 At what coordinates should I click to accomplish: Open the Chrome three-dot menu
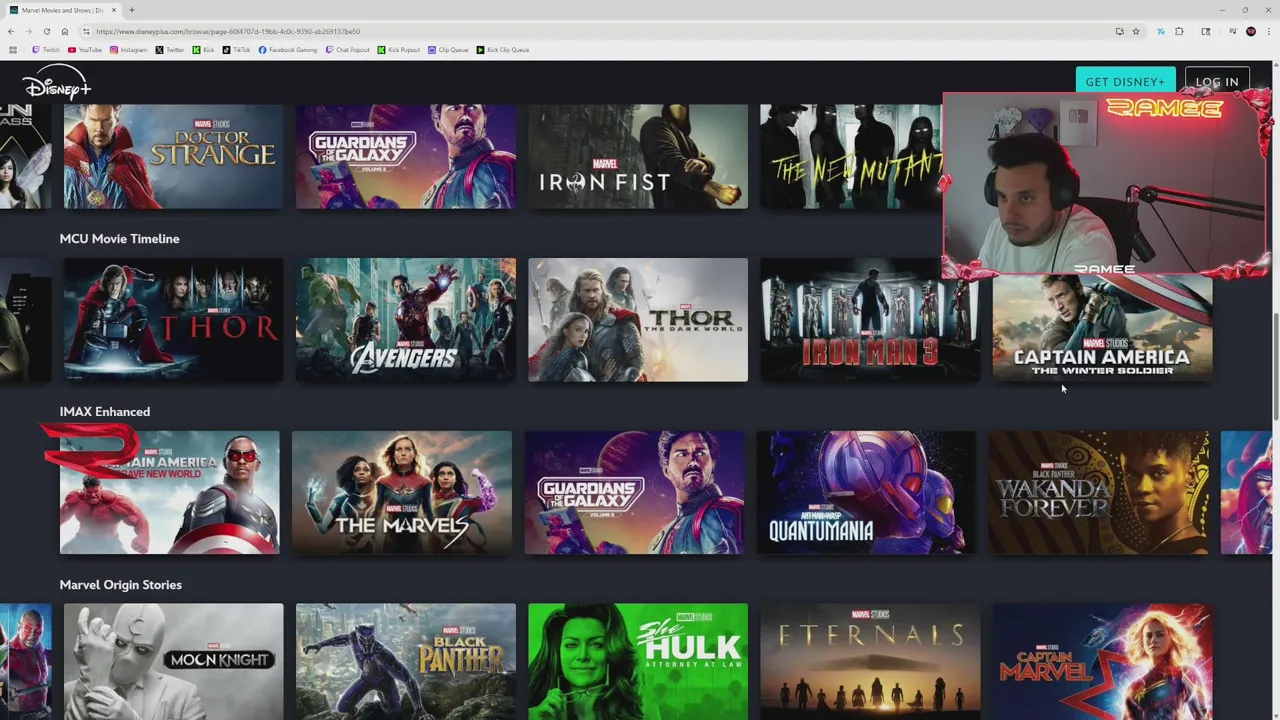coord(1268,31)
